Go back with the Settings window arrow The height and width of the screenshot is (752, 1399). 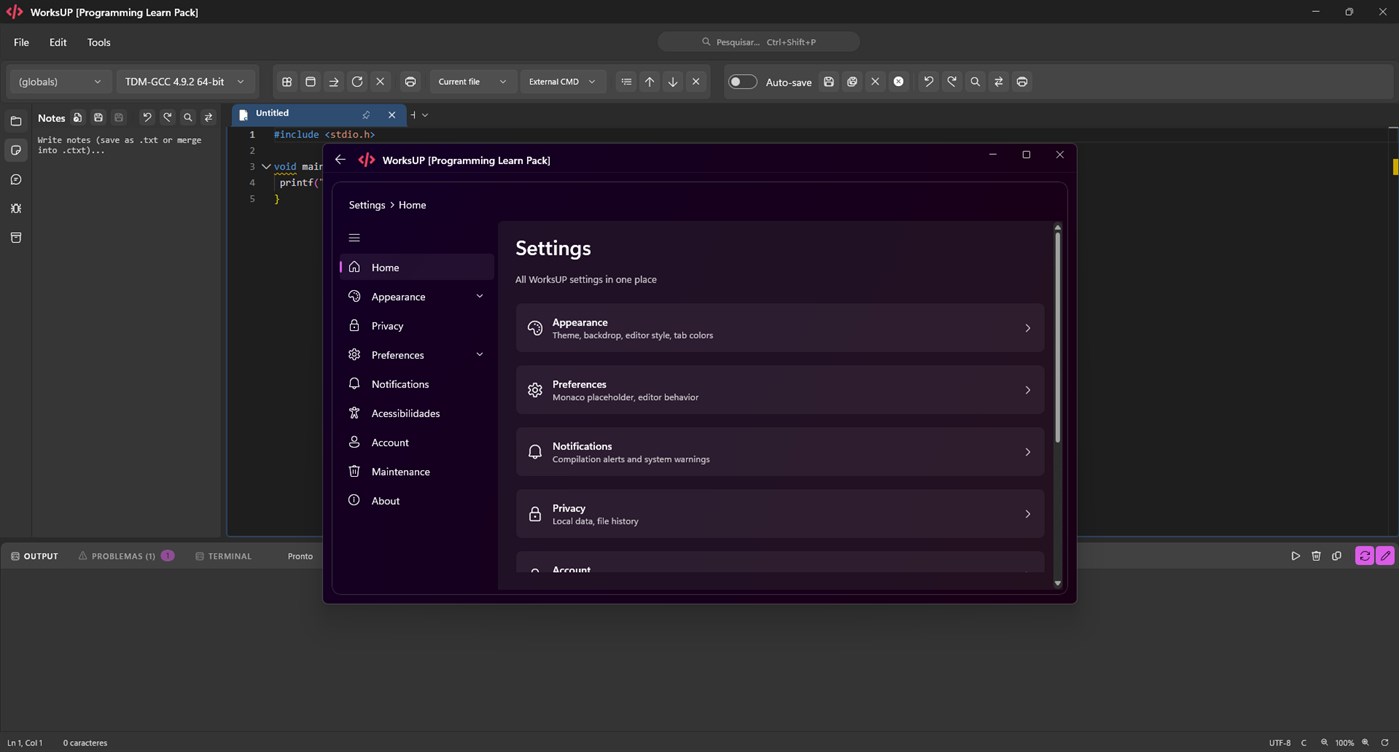[340, 160]
